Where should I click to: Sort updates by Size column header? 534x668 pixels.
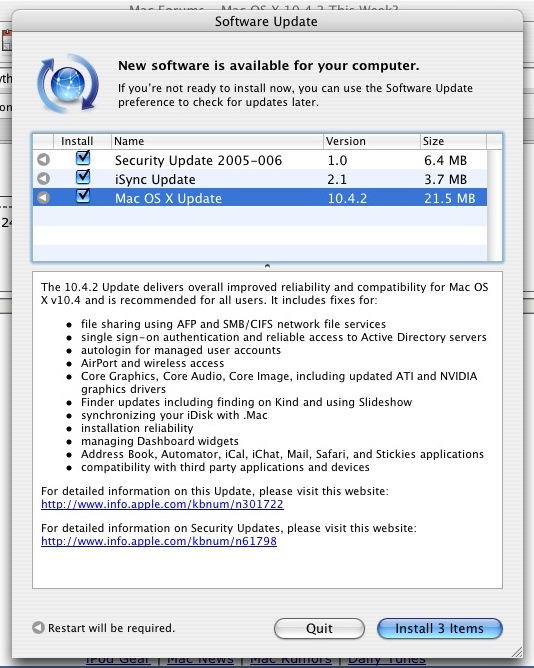pos(453,141)
